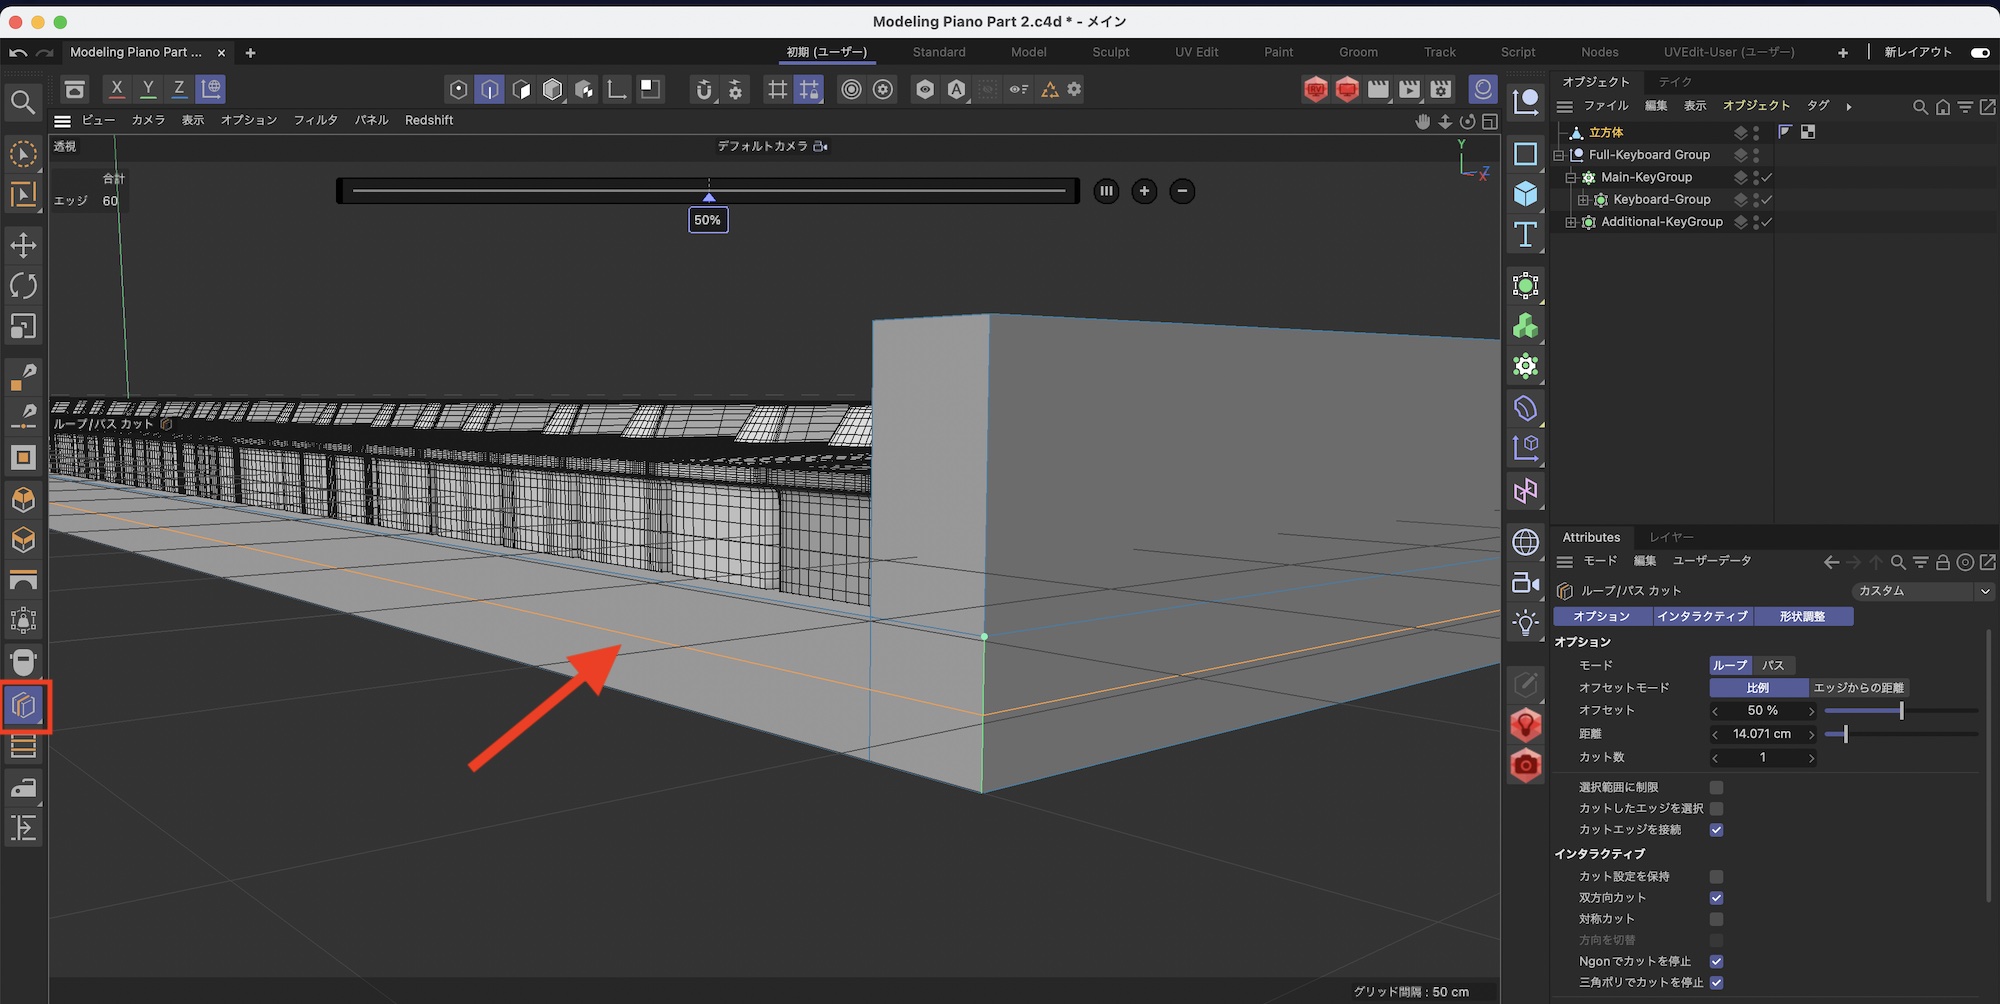The width and height of the screenshot is (2000, 1004).
Task: Collapse the Full-Keyboard Group hierarchy
Action: coord(1558,155)
